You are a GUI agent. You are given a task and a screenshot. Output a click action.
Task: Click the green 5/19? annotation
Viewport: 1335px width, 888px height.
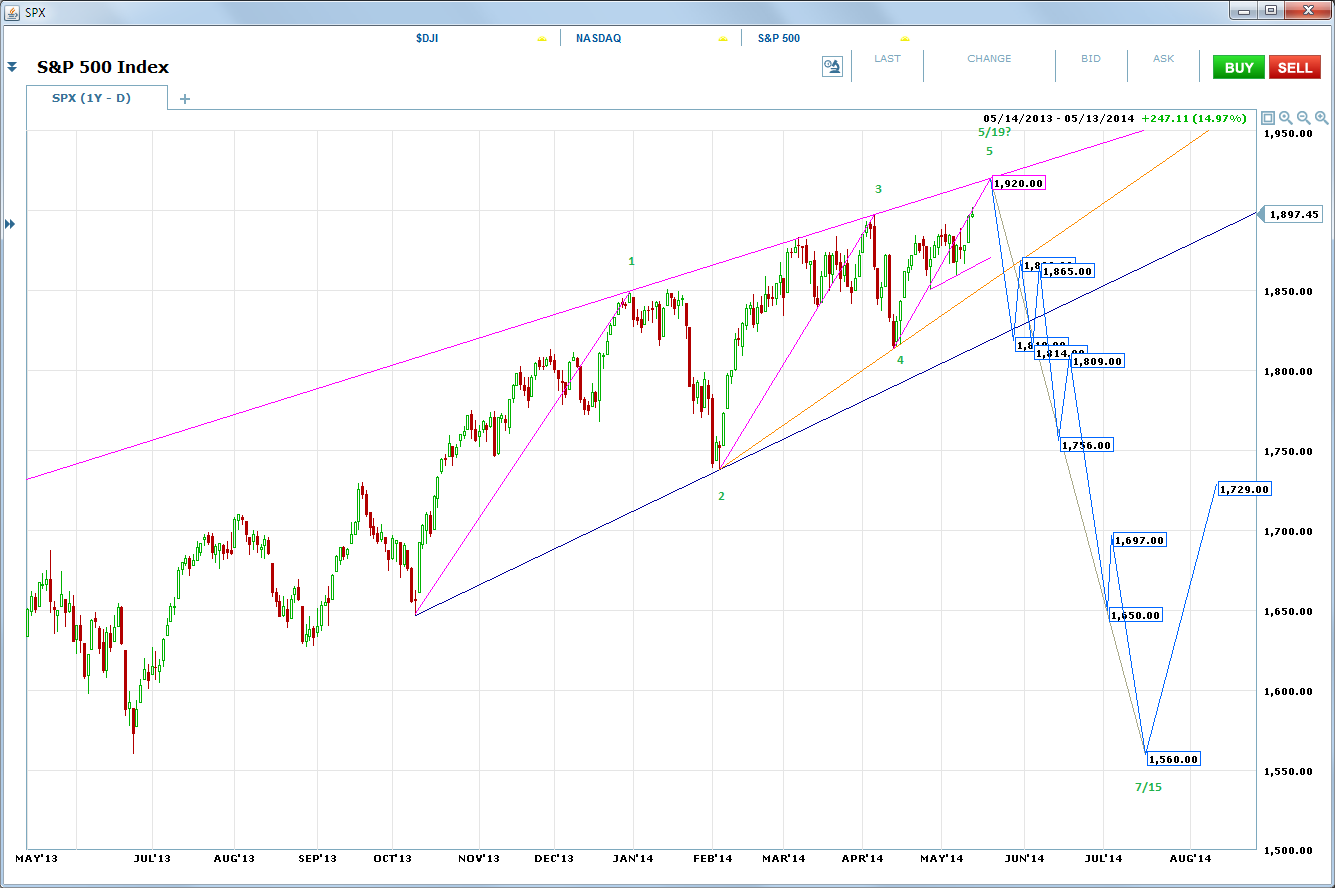tap(994, 132)
